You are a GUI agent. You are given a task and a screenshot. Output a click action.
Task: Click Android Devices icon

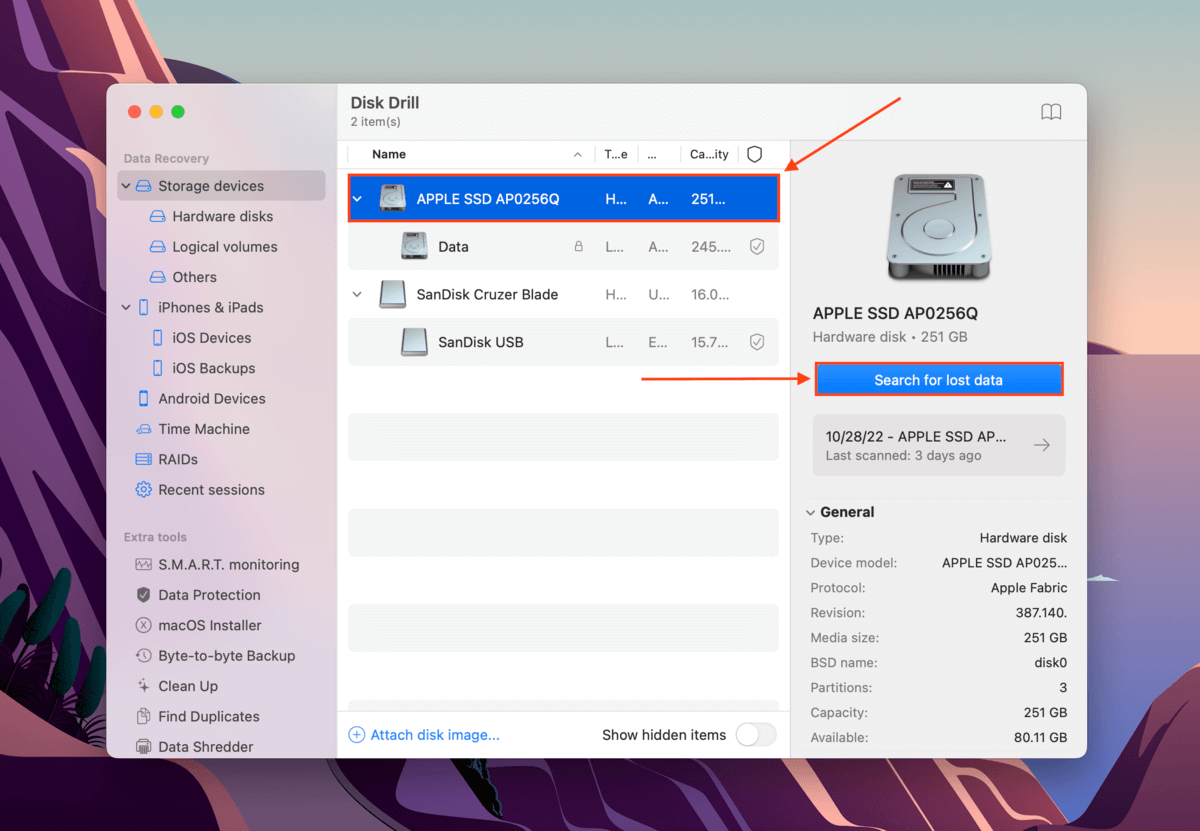pos(144,398)
